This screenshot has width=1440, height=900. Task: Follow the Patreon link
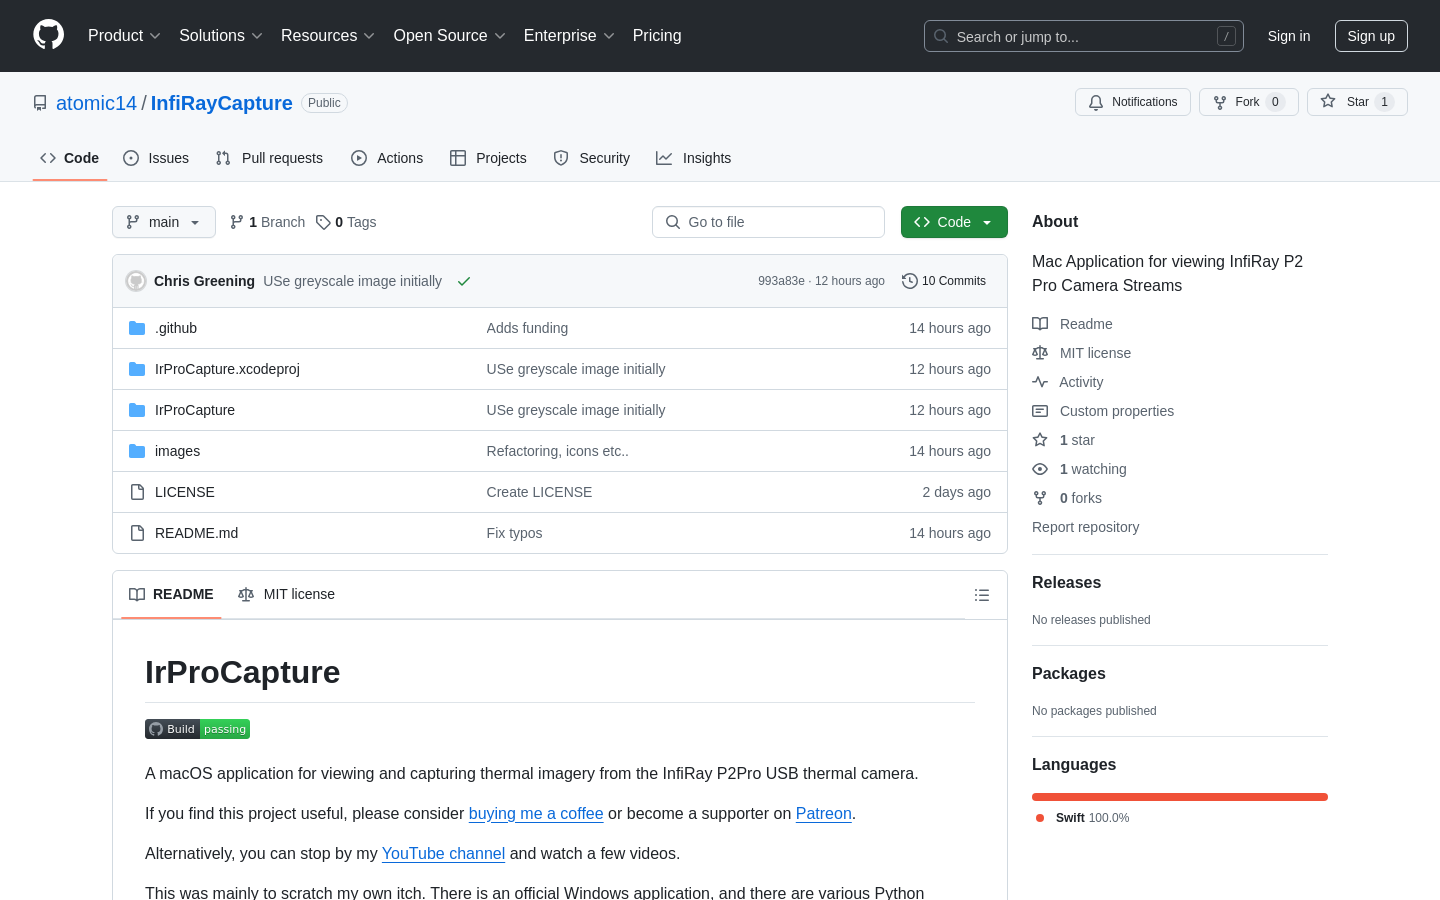click(824, 813)
